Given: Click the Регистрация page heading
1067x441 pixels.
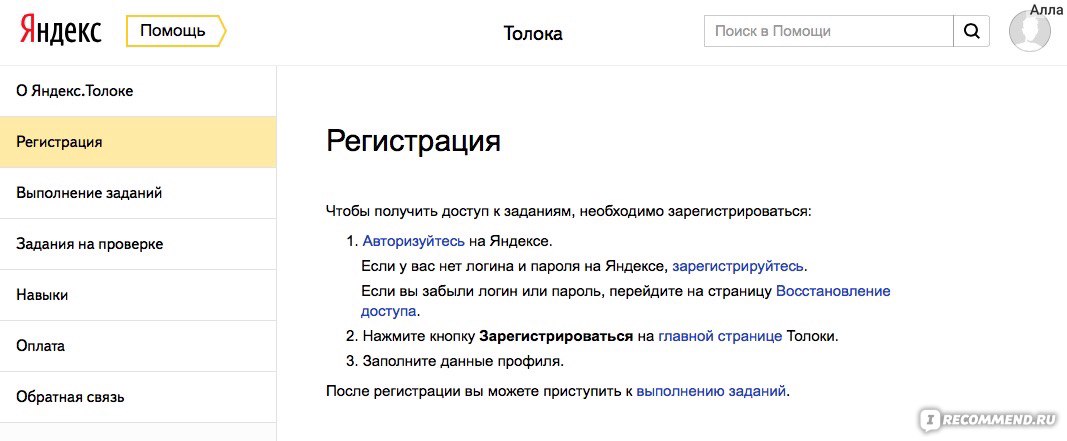Looking at the screenshot, I should tap(414, 142).
